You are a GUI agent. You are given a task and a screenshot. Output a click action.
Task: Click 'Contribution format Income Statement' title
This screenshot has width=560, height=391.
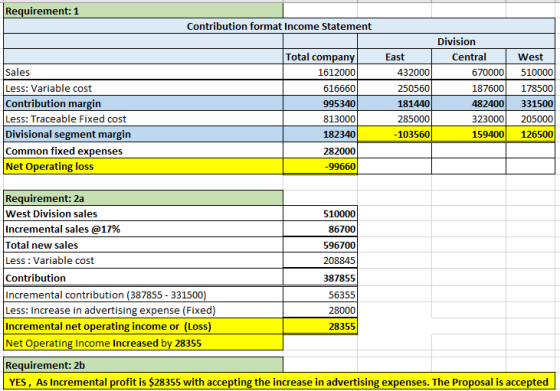(279, 26)
